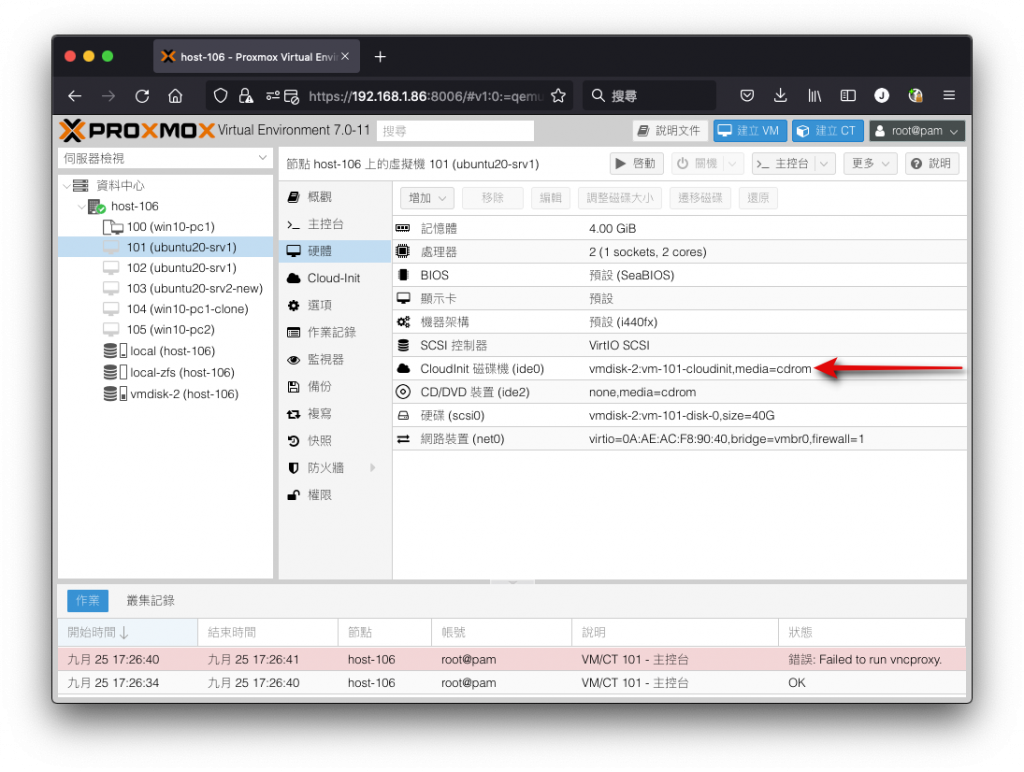Select the BIOS hardware row
Viewport: 1024px width, 772px height.
pos(680,276)
